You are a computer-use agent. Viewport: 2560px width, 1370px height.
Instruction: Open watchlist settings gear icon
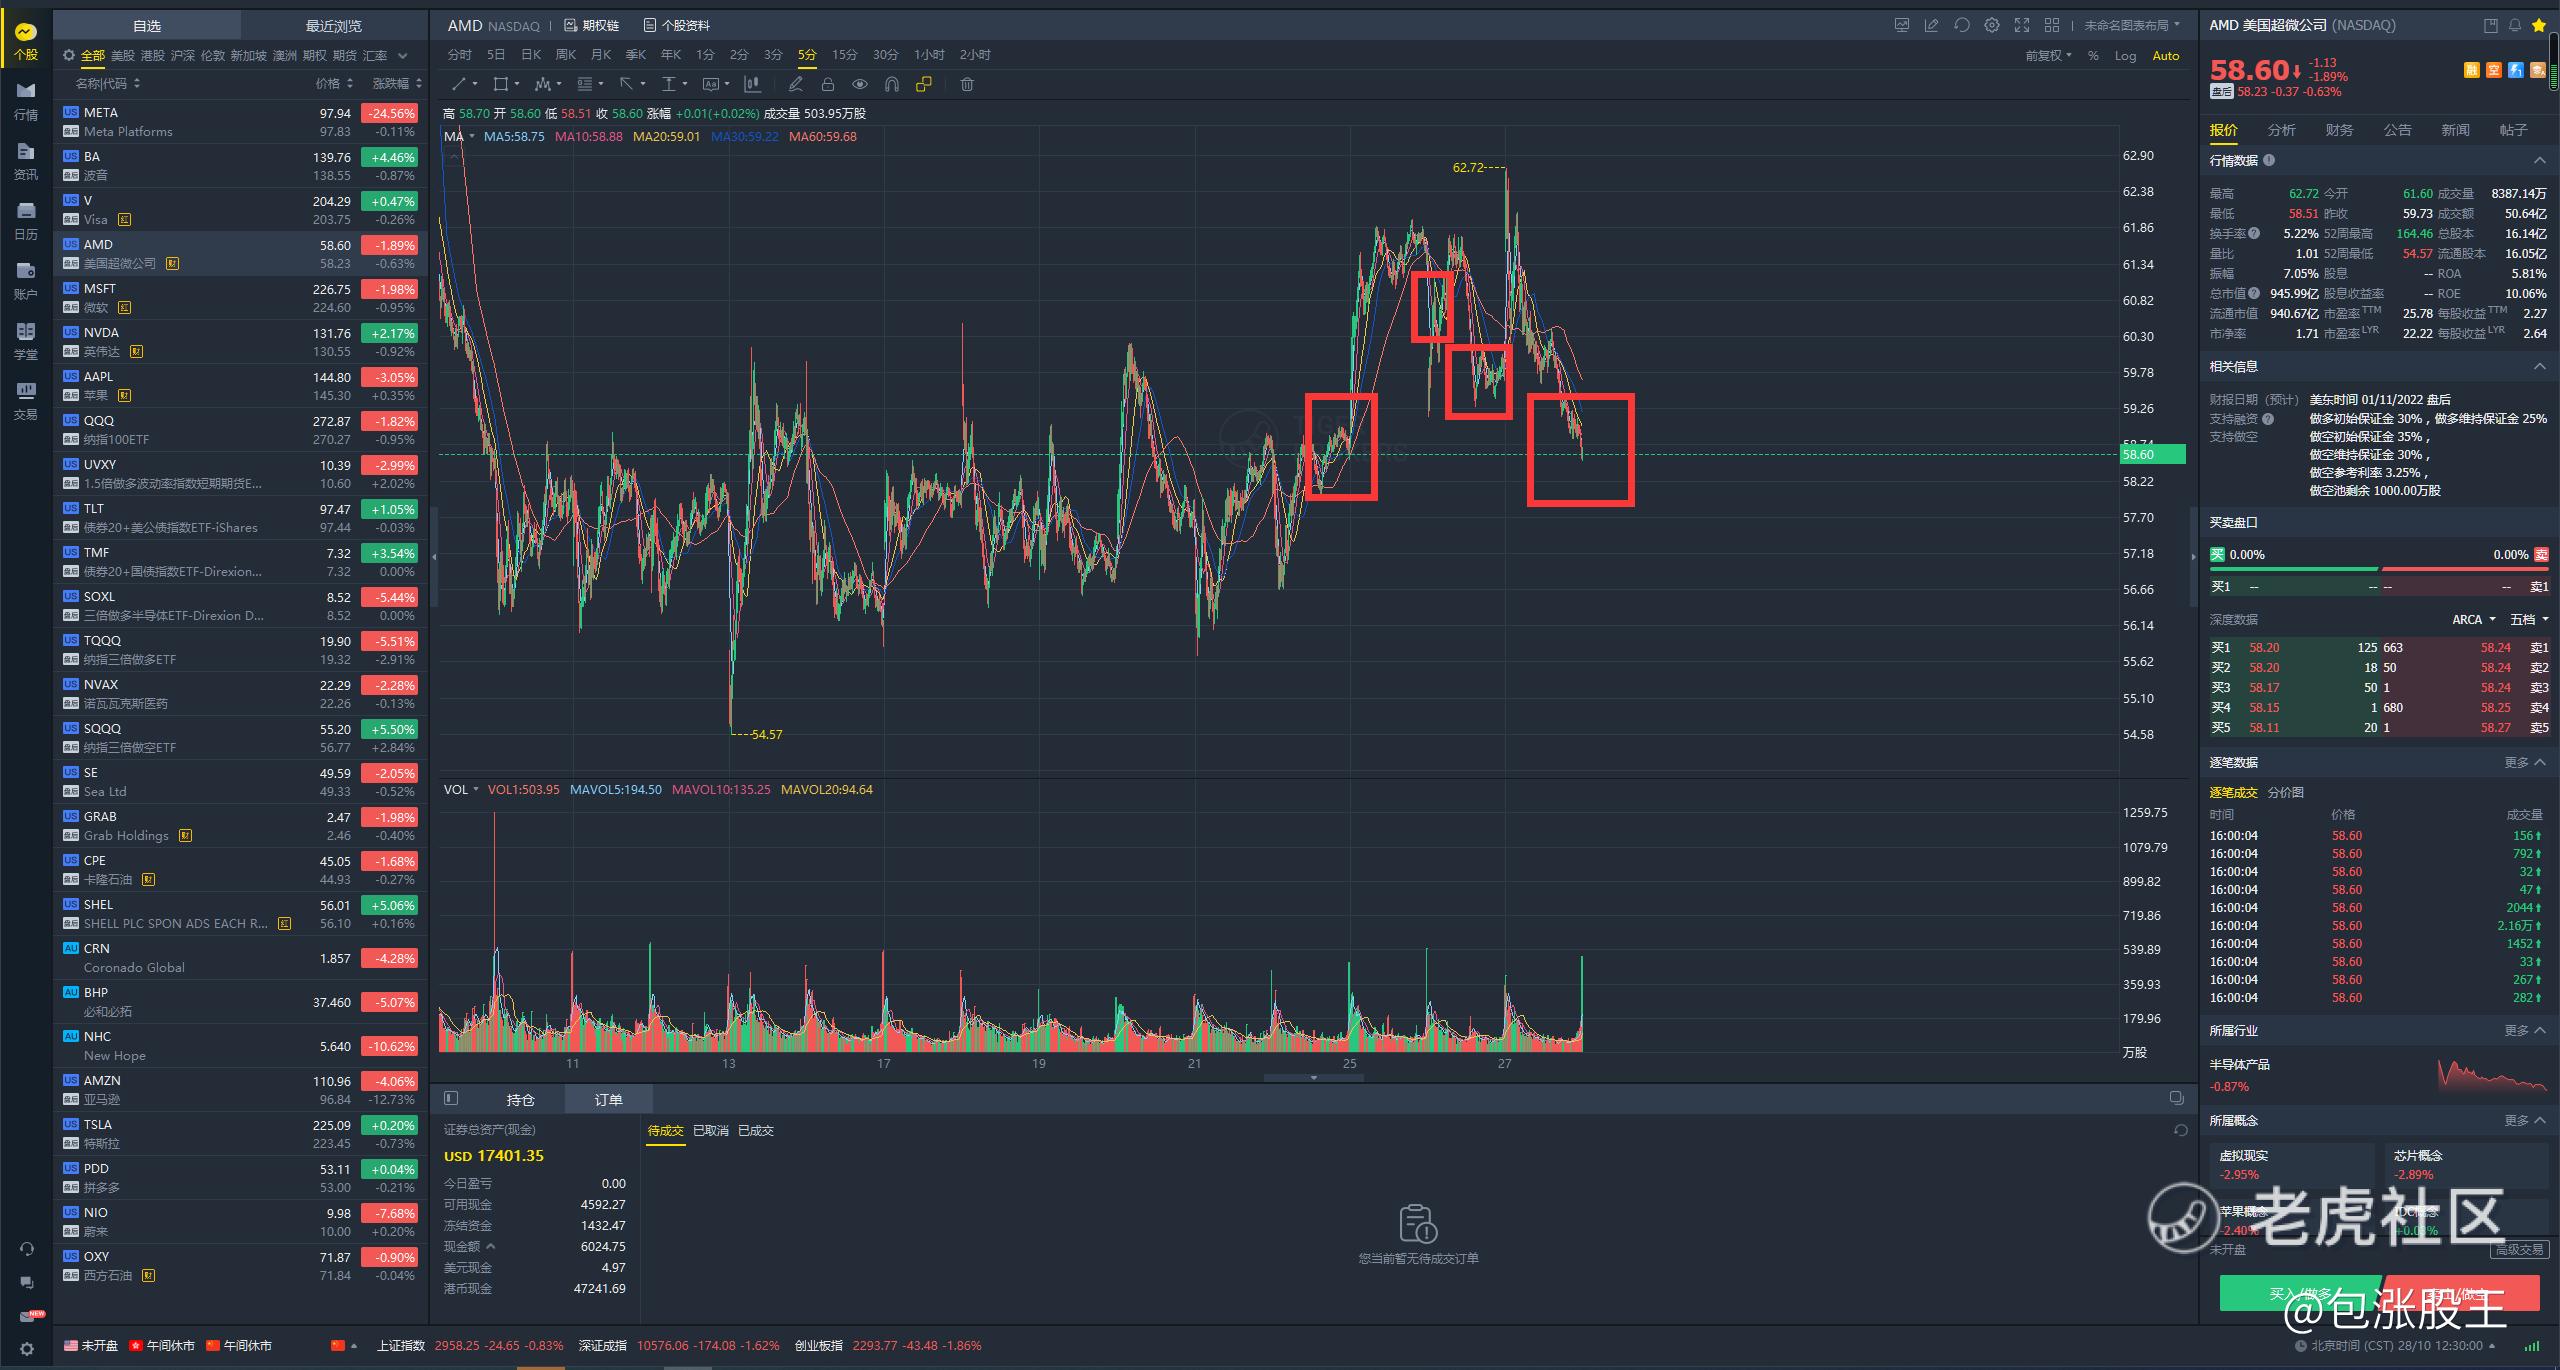[x=69, y=56]
